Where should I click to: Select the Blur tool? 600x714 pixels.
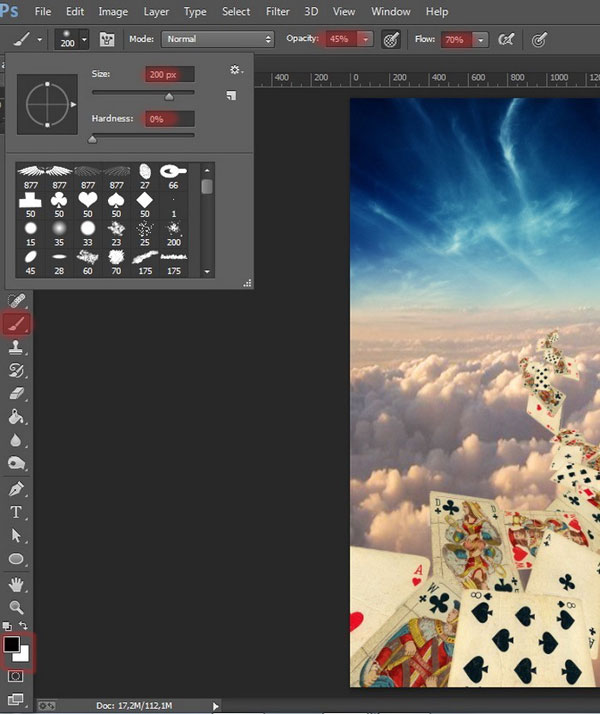[x=16, y=440]
